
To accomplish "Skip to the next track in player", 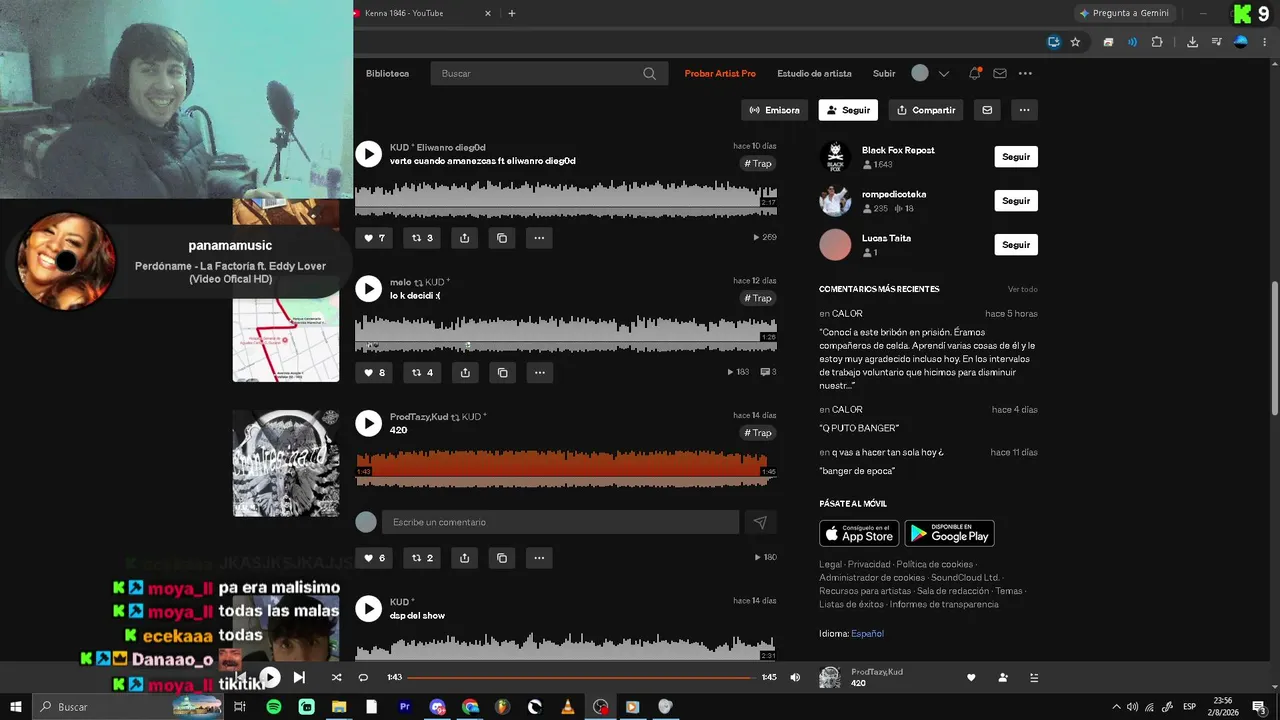I will [x=299, y=677].
